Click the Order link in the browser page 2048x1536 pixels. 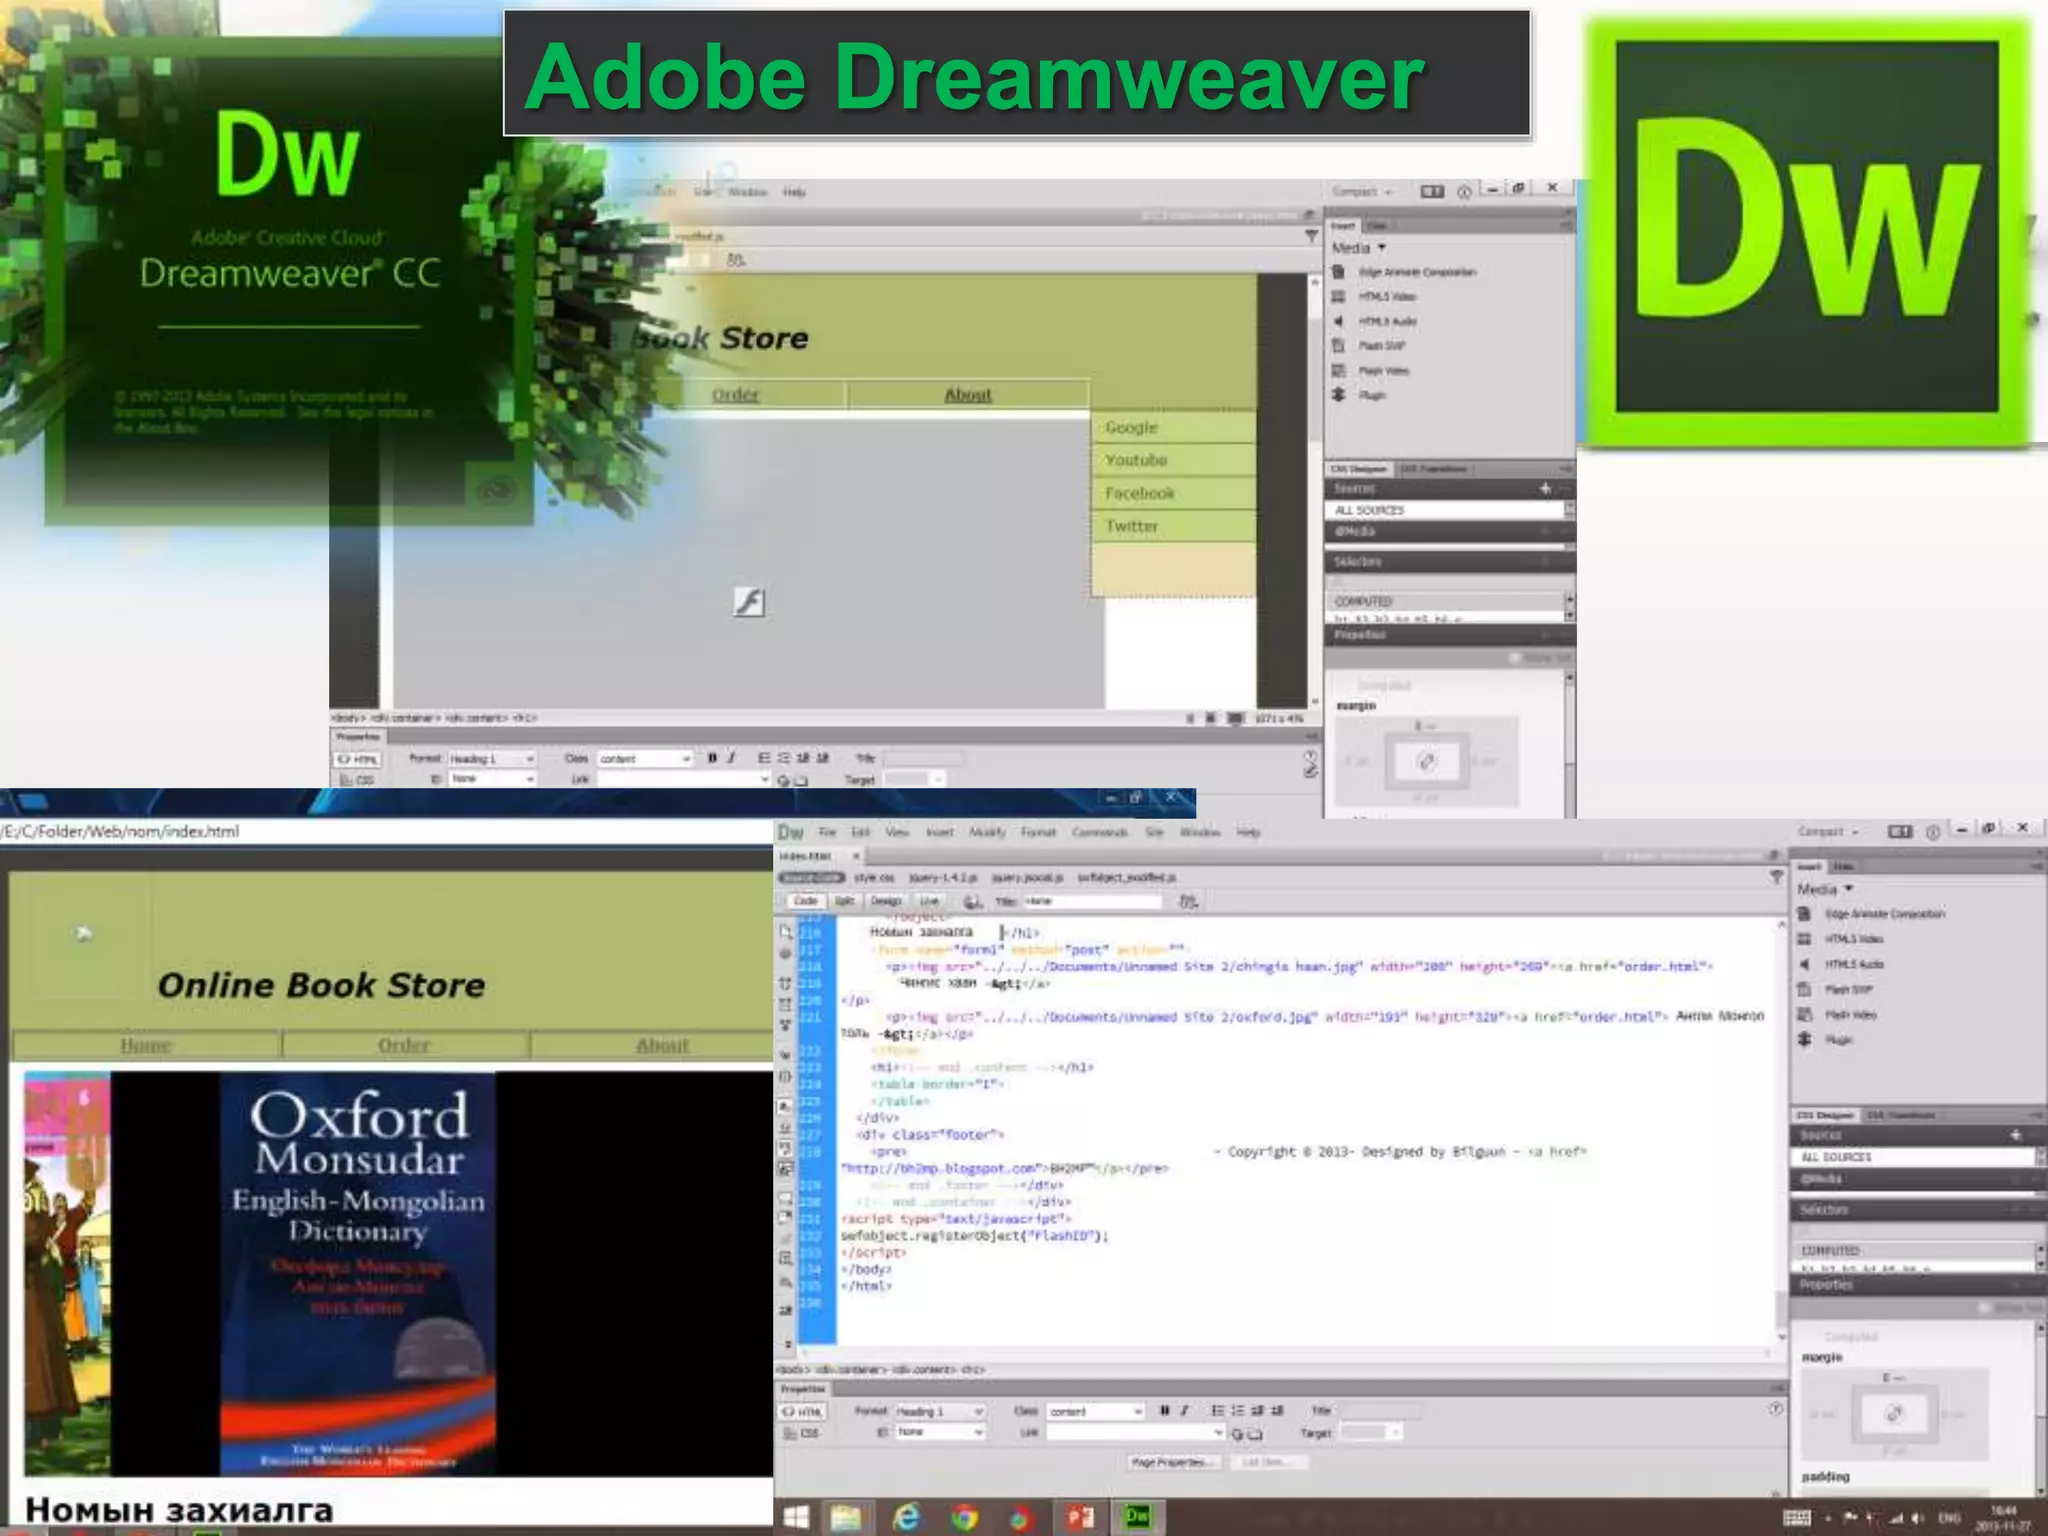[x=404, y=1045]
